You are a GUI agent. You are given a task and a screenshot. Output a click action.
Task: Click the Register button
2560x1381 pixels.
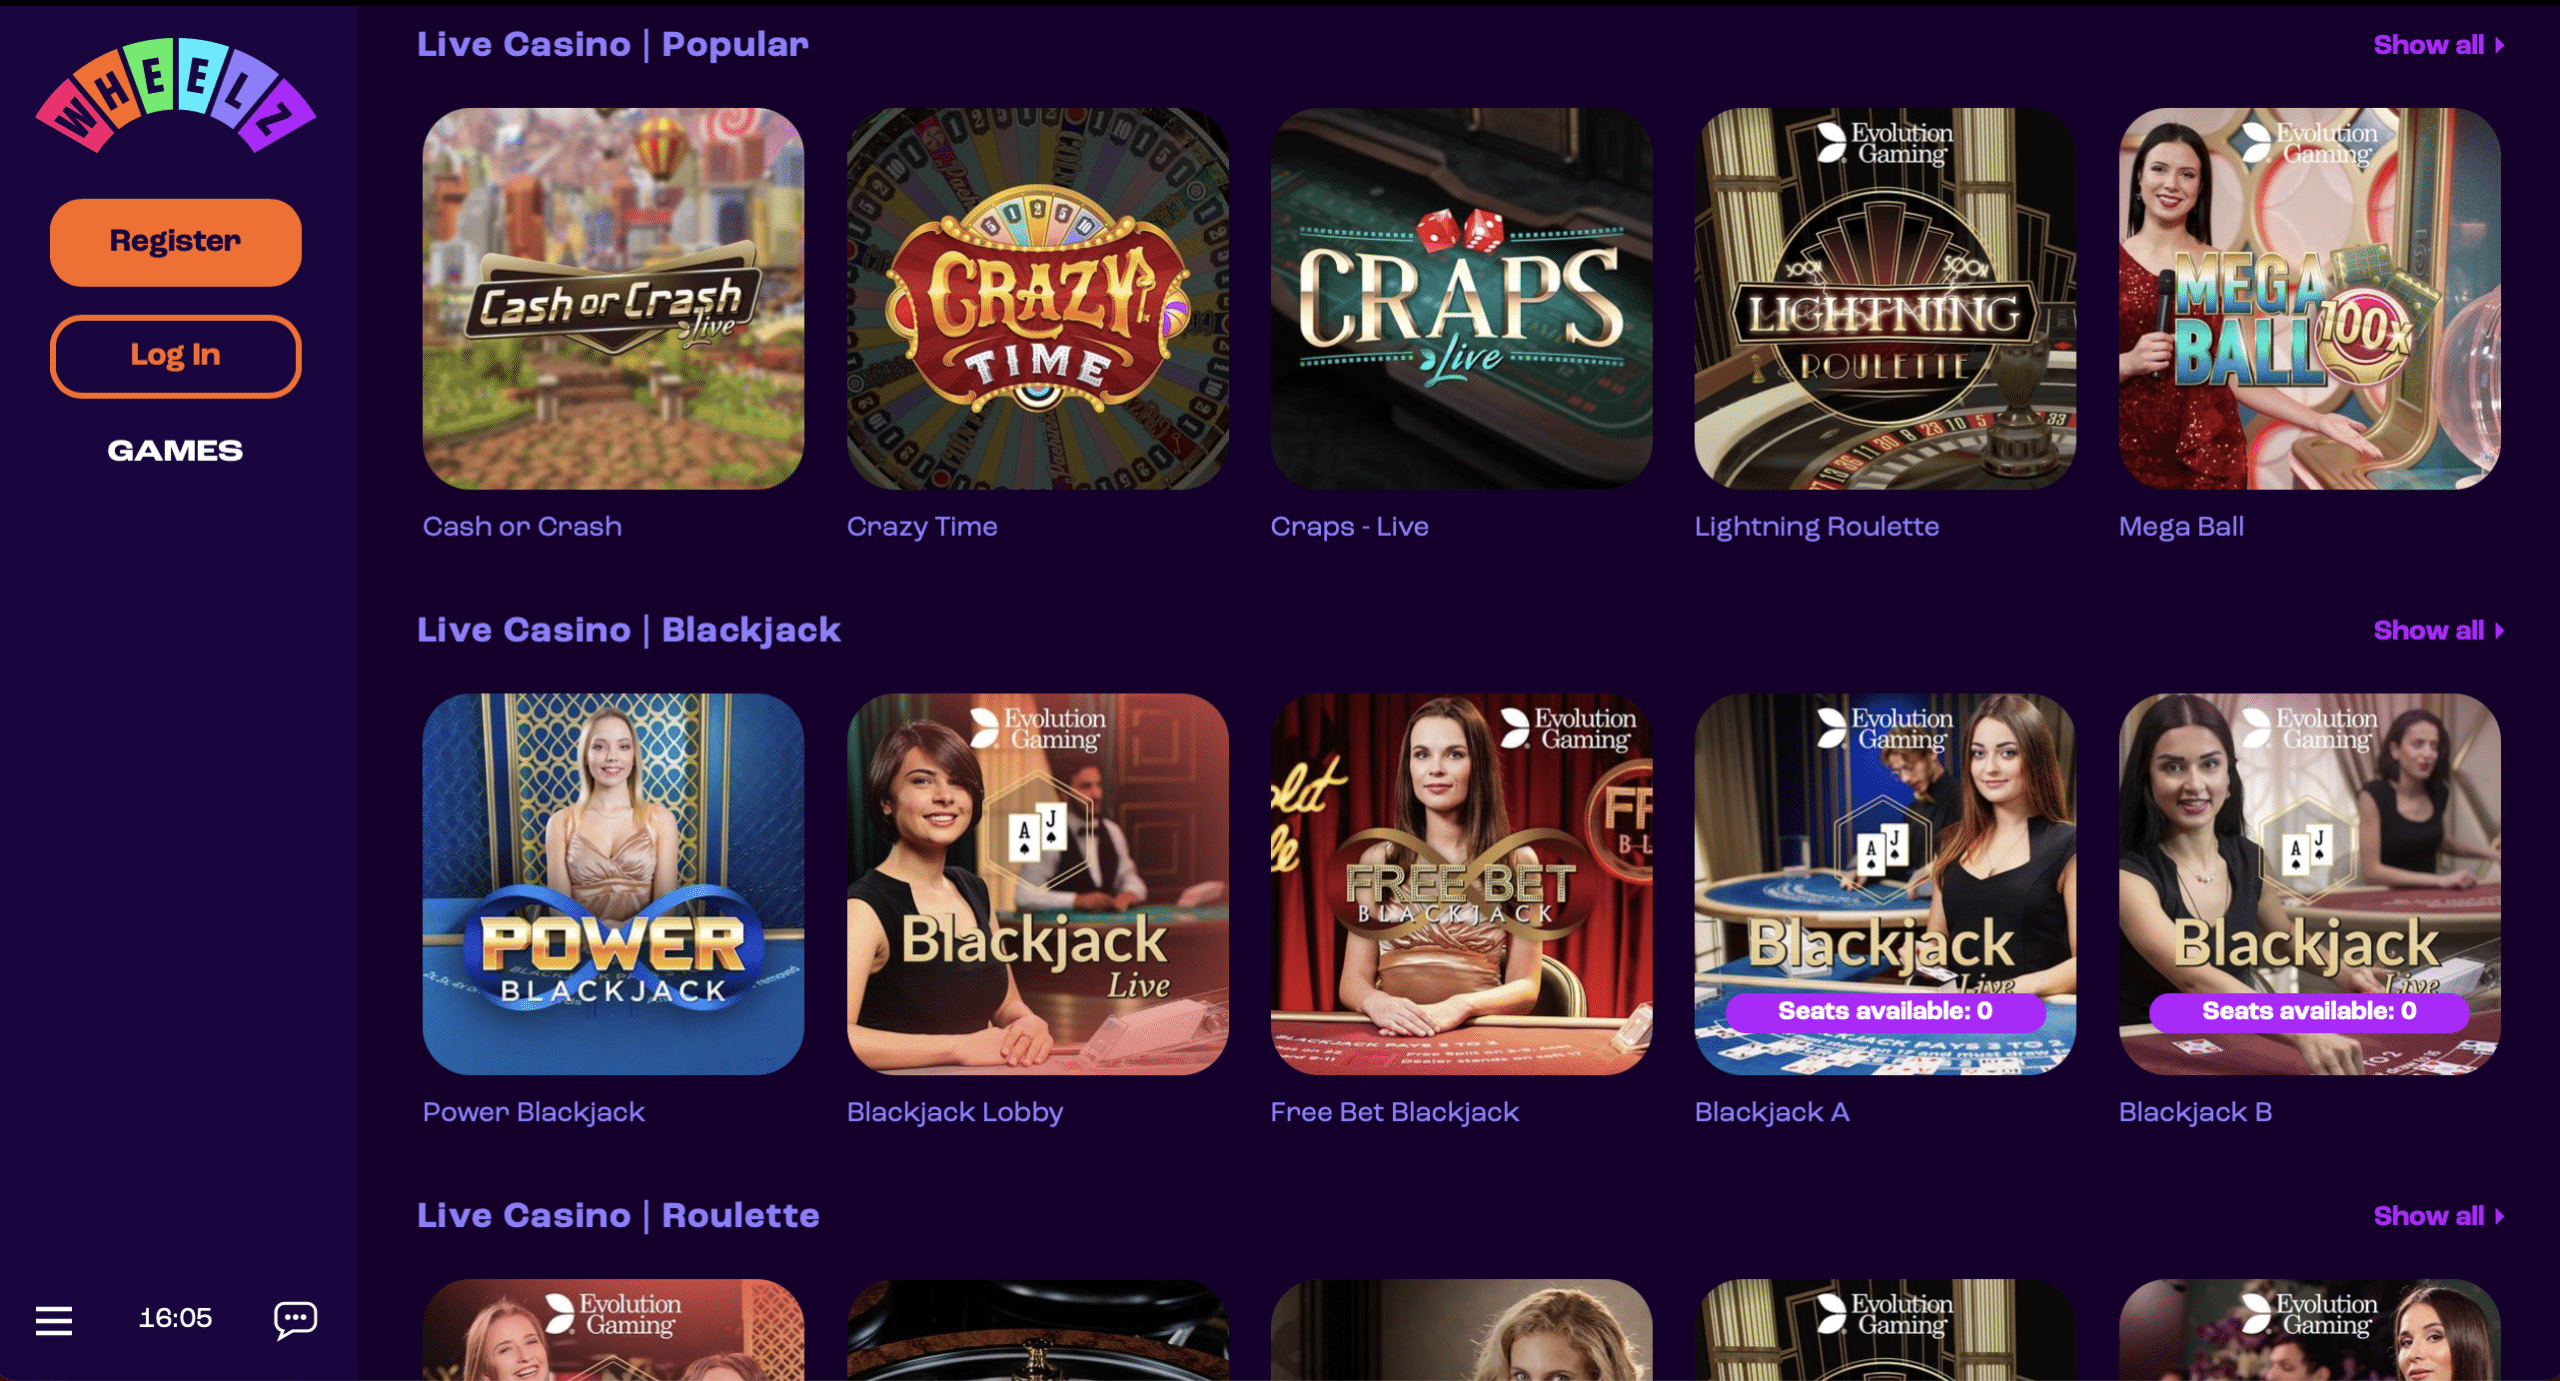(x=176, y=242)
